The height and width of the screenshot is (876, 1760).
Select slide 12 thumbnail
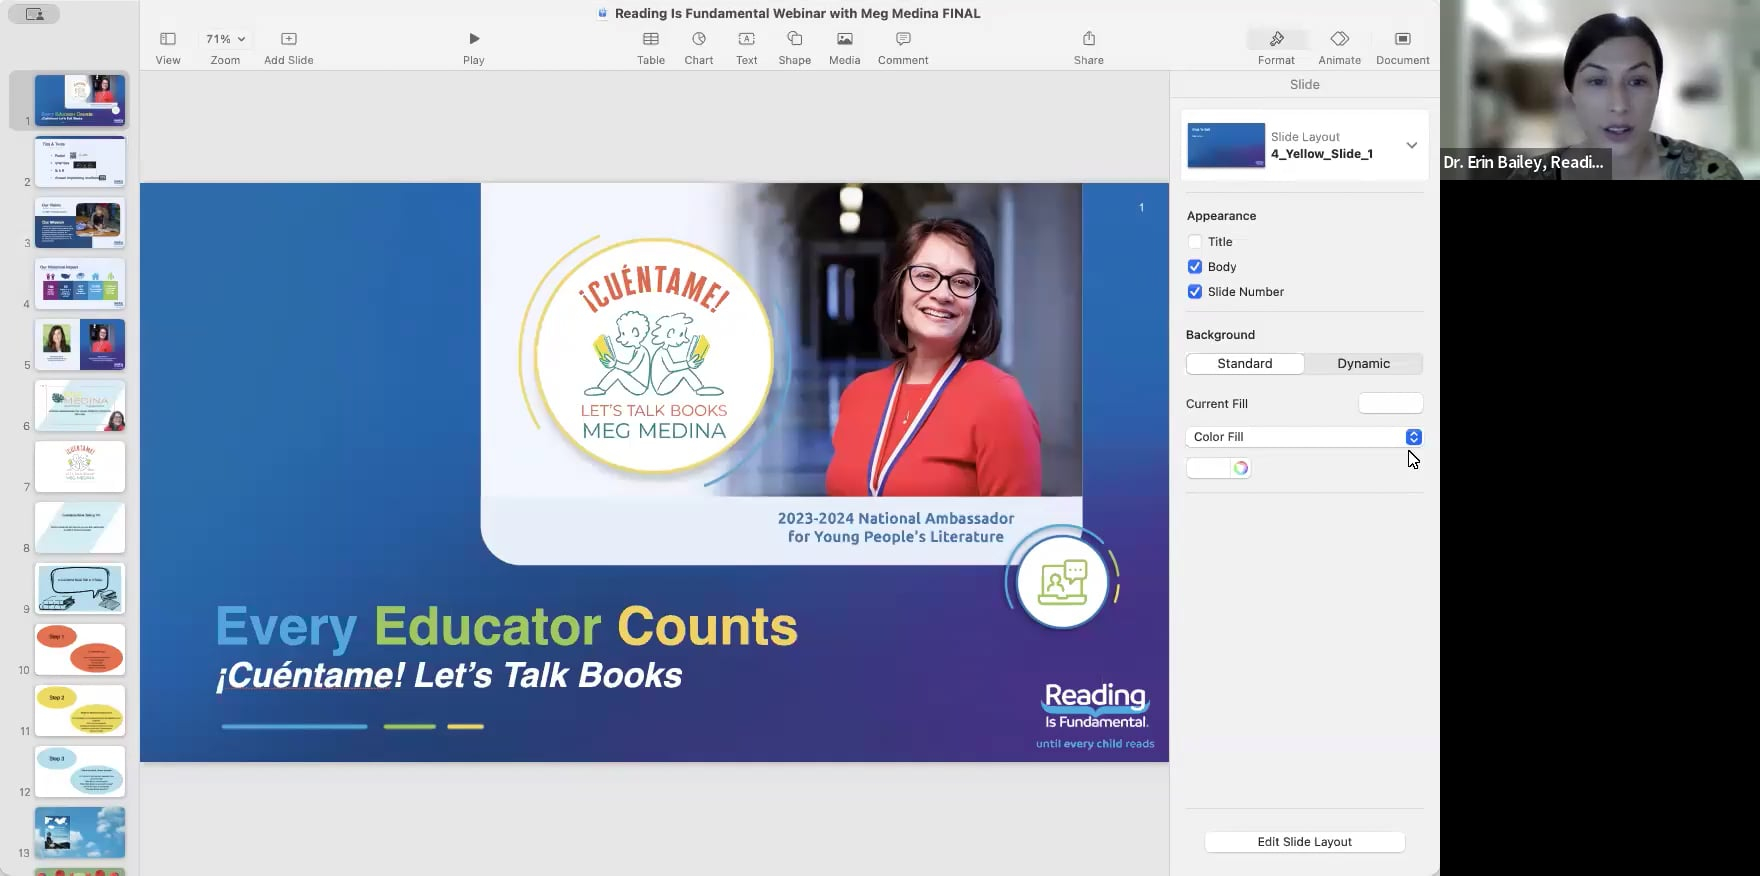80,772
